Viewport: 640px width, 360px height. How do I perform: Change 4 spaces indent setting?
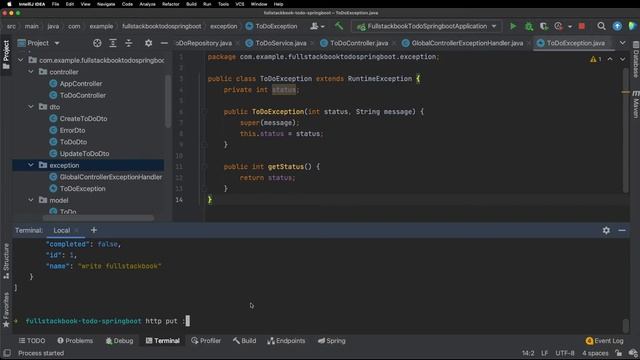tap(595, 353)
